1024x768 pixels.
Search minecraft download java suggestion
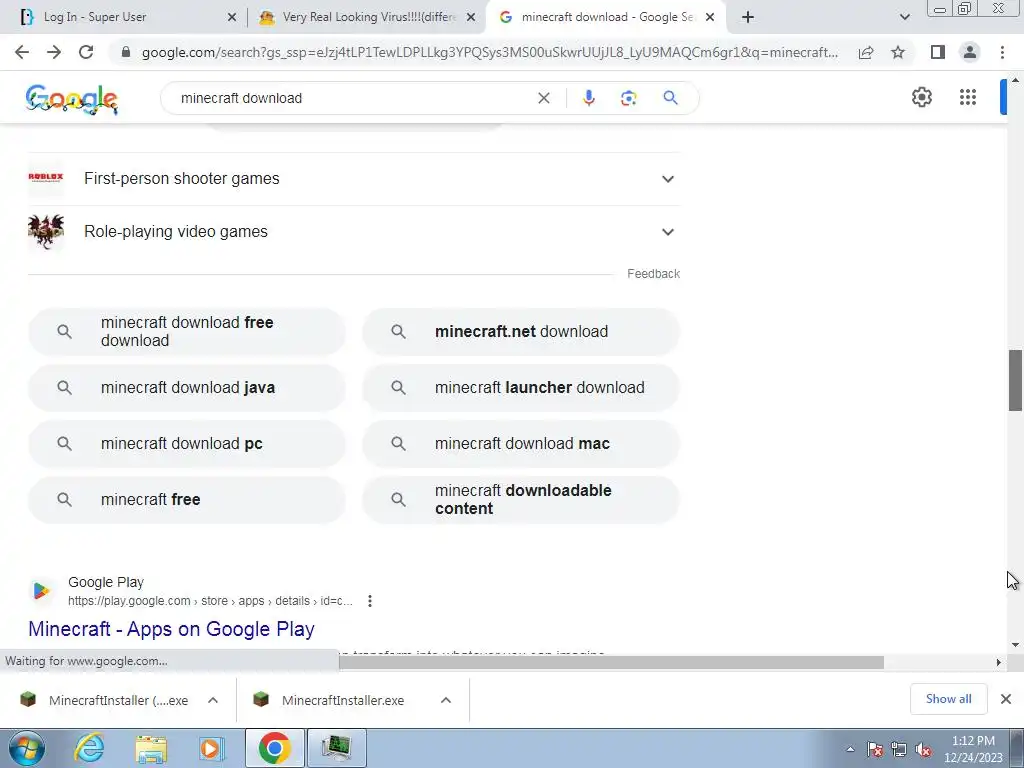point(187,388)
